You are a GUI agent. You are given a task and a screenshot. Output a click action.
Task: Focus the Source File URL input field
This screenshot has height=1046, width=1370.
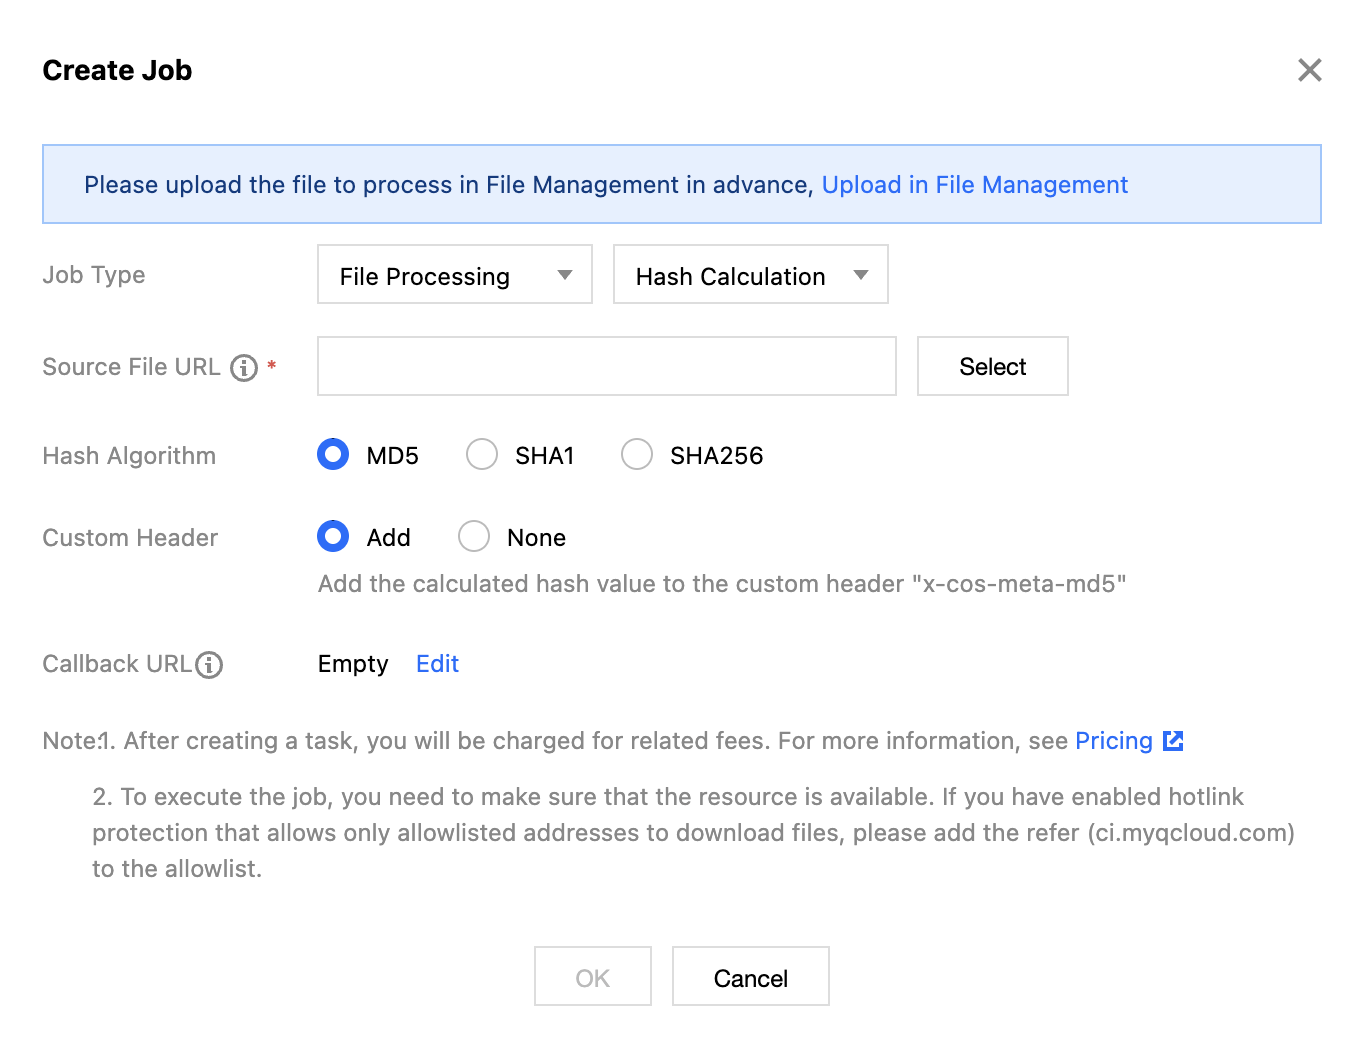[606, 367]
